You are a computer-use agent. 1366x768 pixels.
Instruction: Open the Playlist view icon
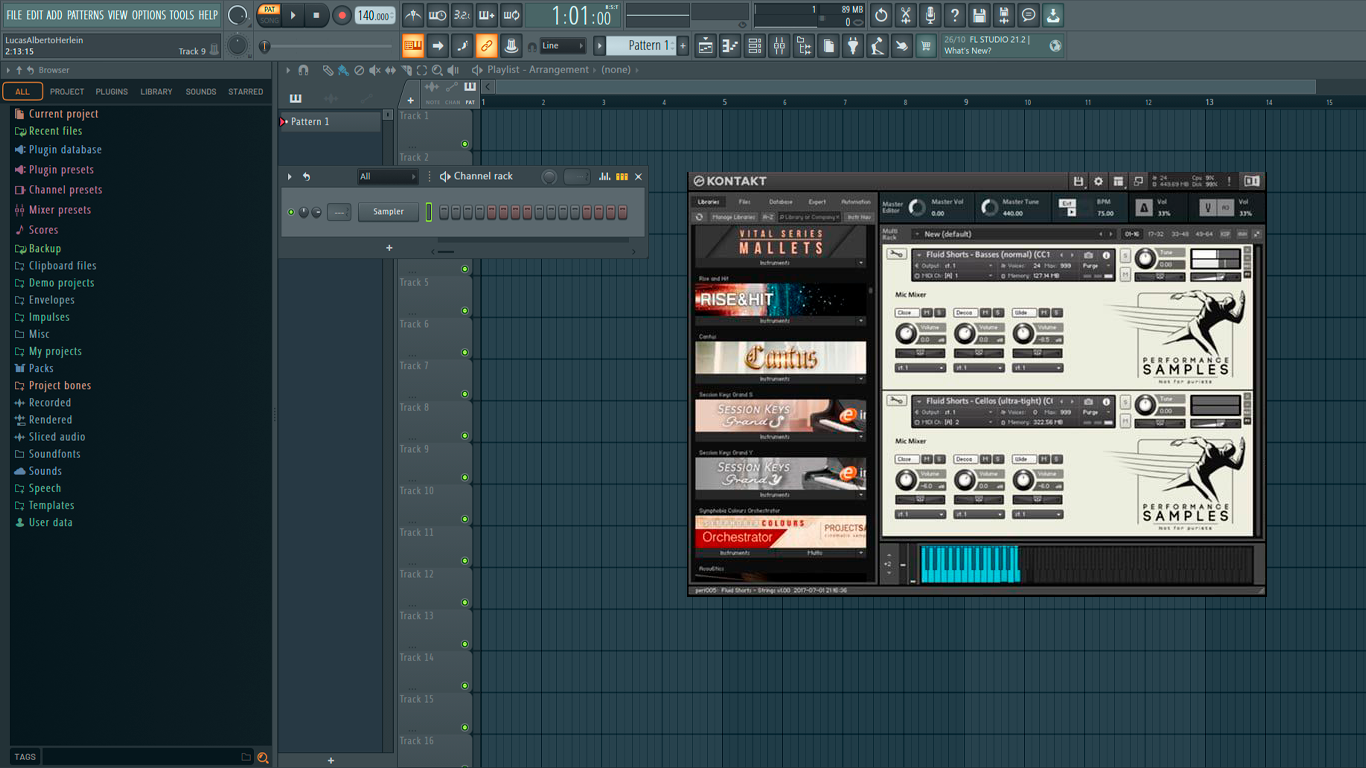pyautogui.click(x=705, y=46)
